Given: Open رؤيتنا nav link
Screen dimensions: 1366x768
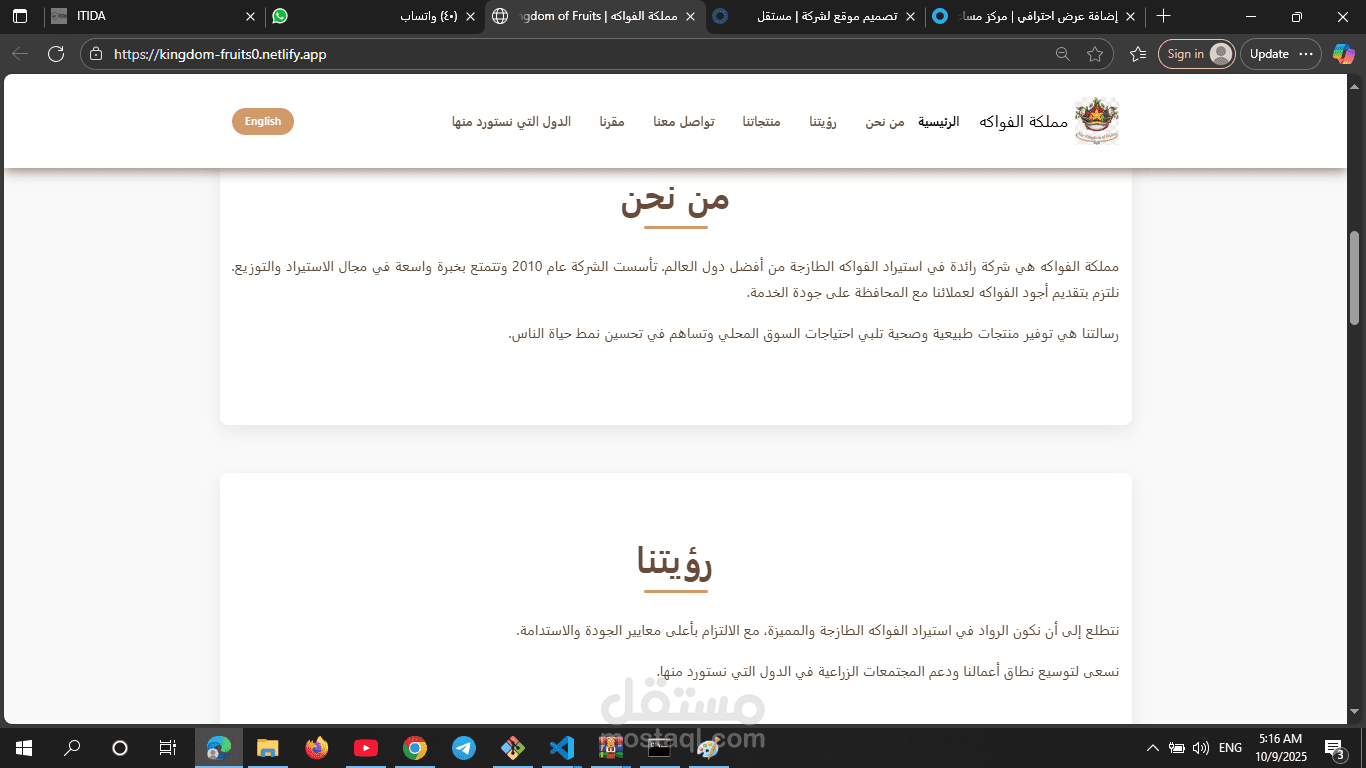Looking at the screenshot, I should click(x=823, y=122).
